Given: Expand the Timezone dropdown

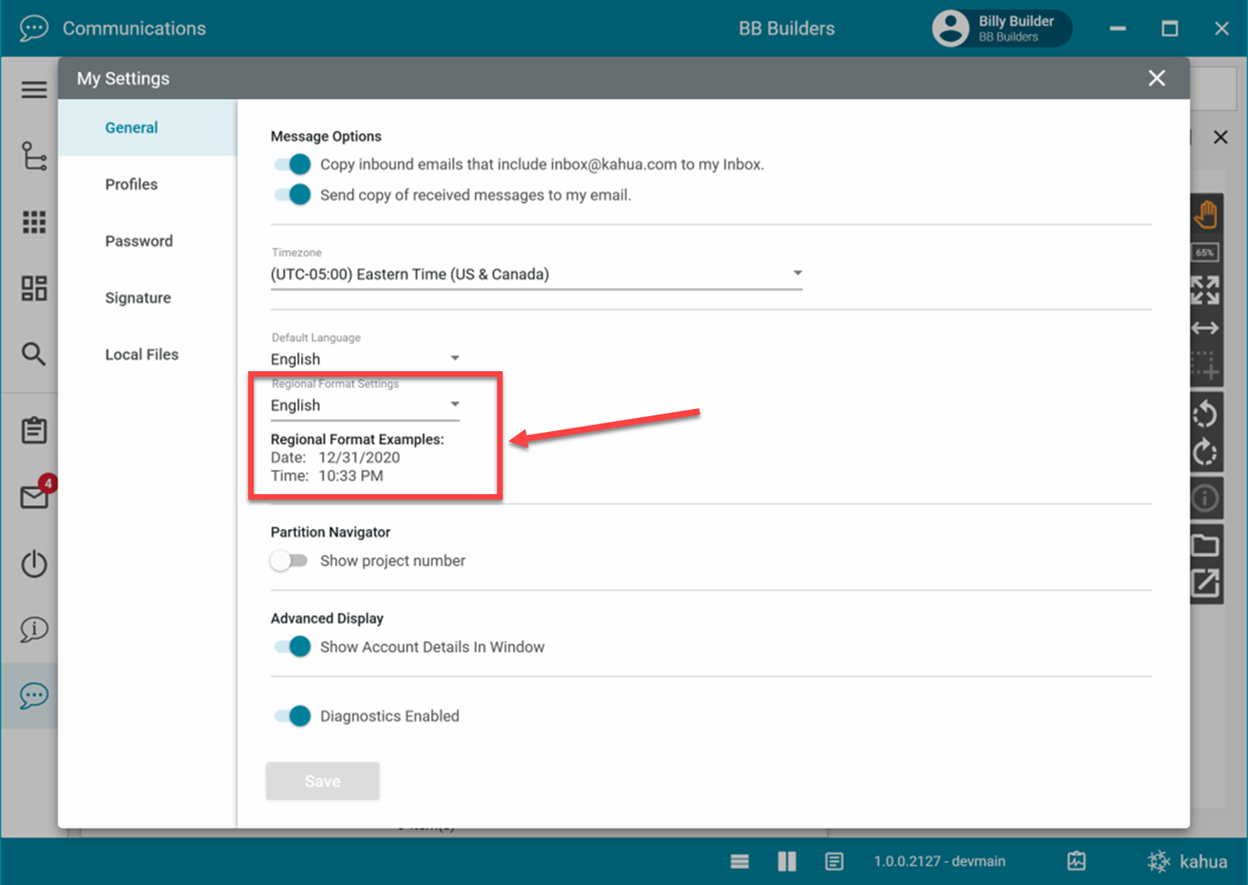Looking at the screenshot, I should [x=536, y=274].
